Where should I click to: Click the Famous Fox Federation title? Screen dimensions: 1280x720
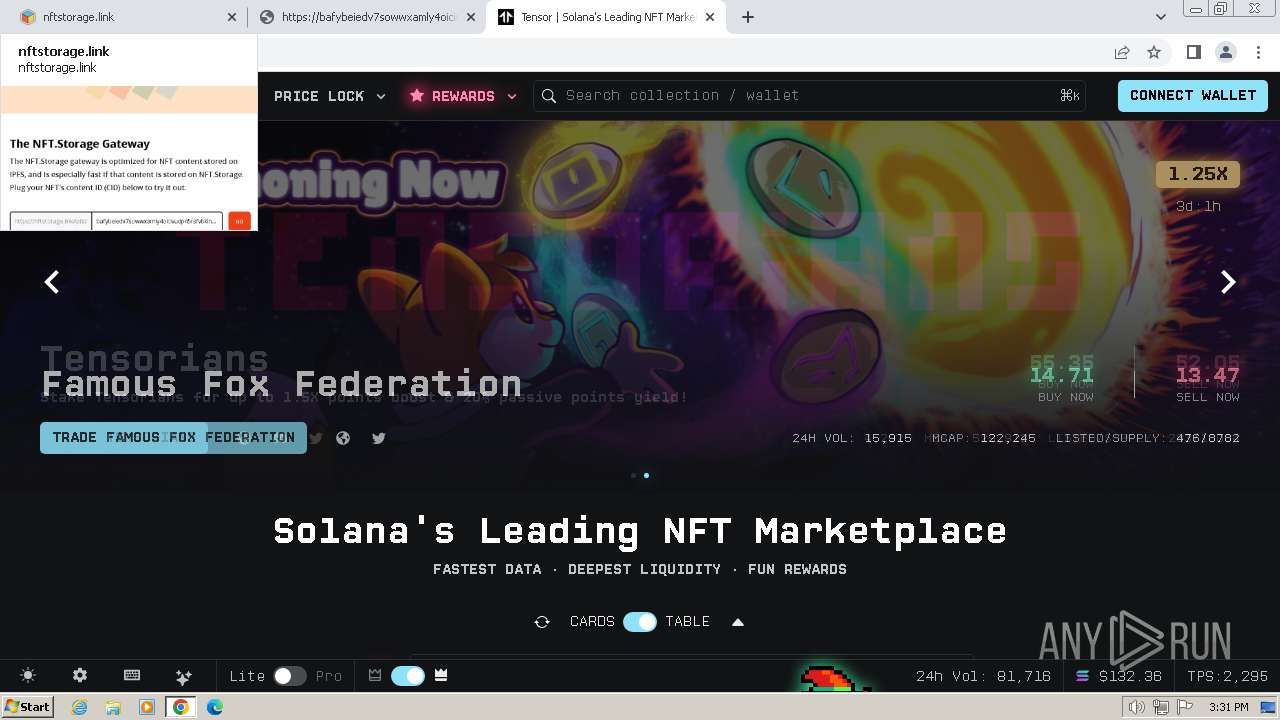(281, 384)
